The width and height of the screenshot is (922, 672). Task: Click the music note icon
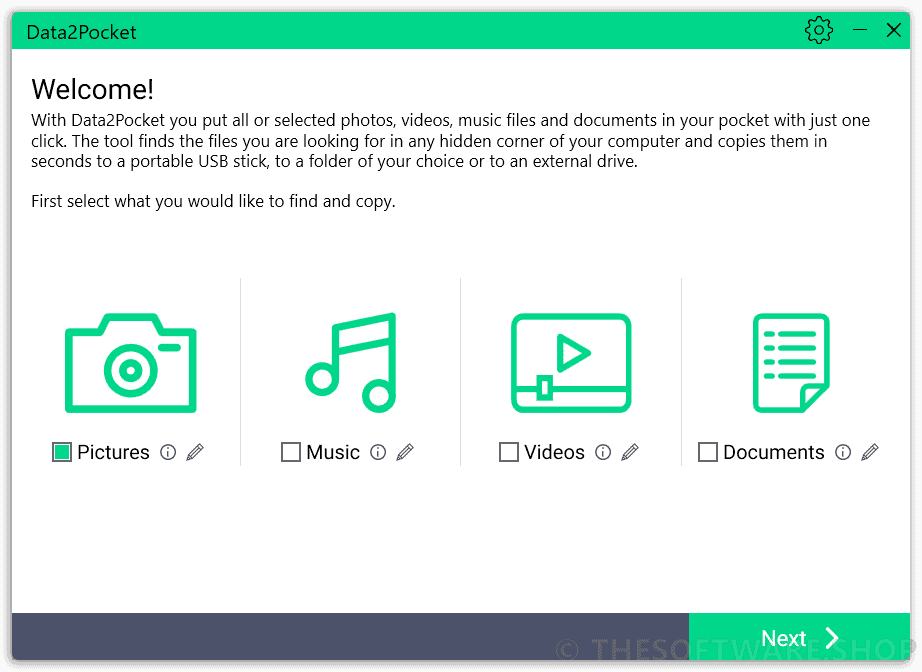pyautogui.click(x=351, y=363)
